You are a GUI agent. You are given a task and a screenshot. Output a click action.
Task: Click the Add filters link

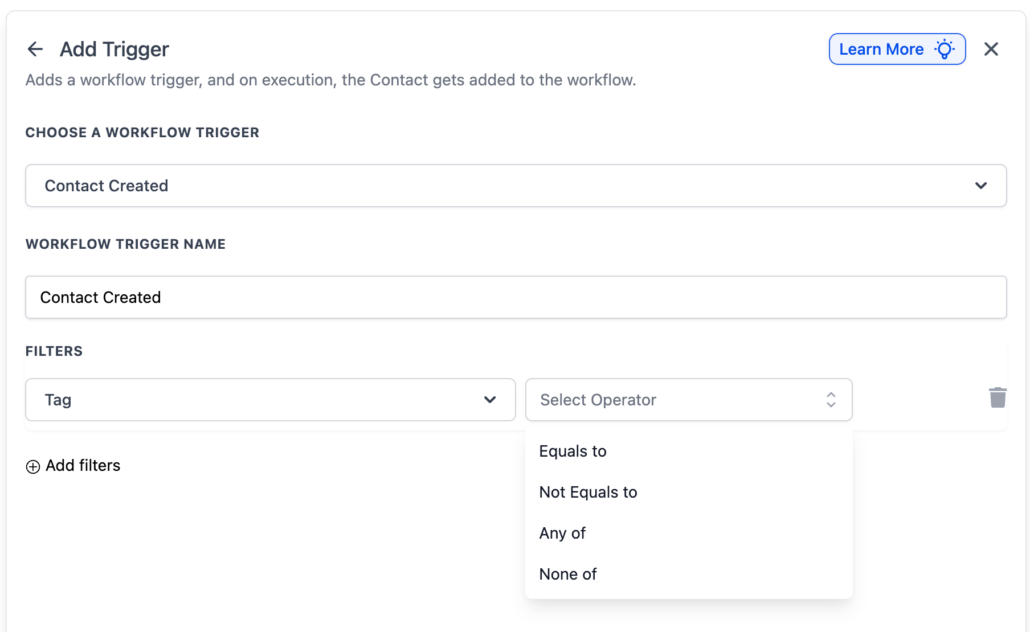pyautogui.click(x=82, y=466)
